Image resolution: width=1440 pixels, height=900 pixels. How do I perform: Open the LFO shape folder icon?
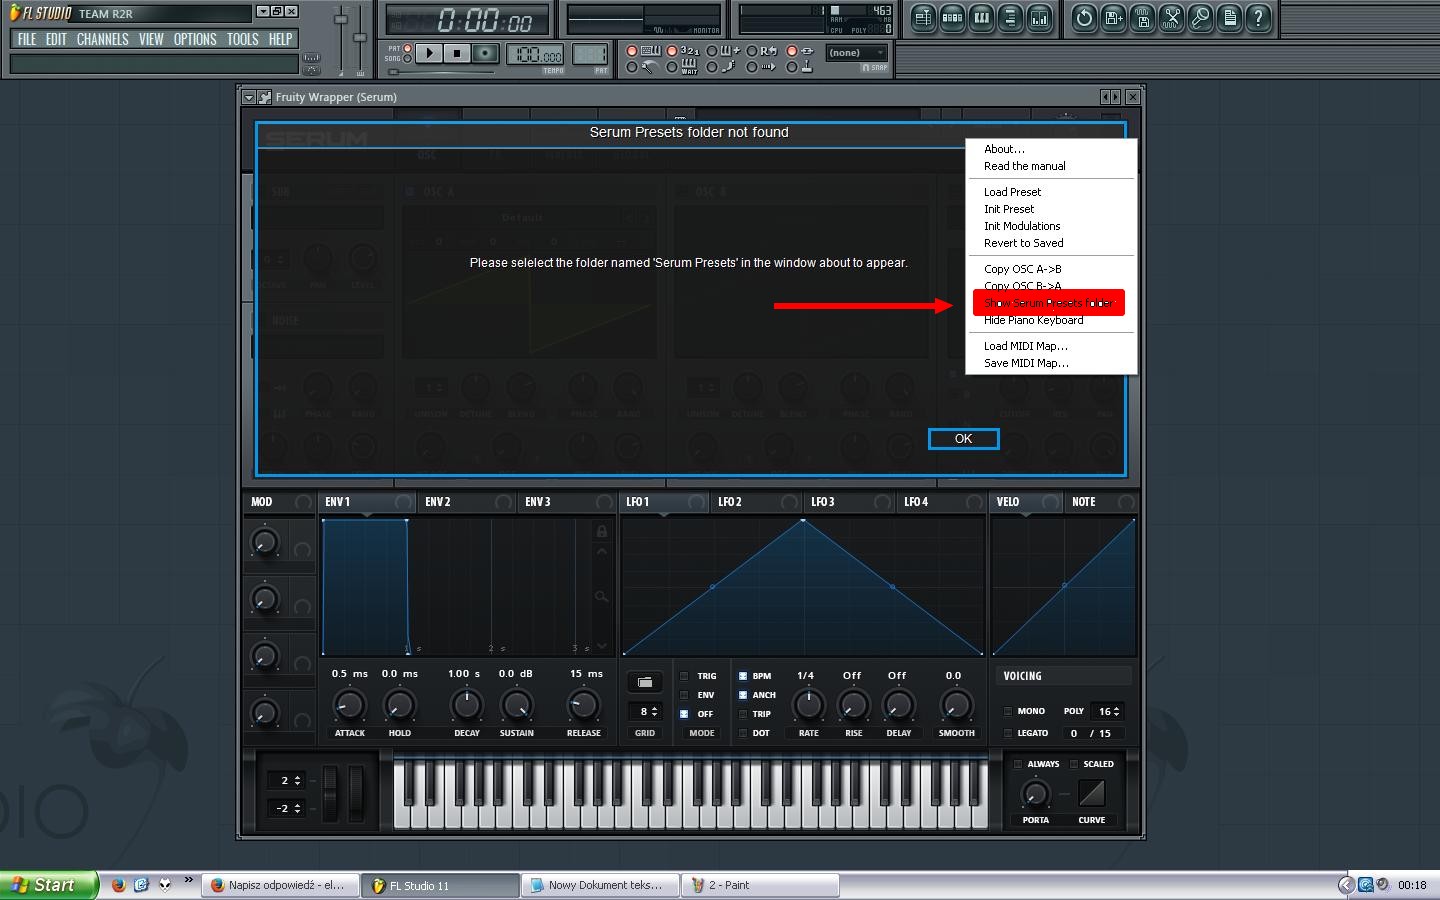pos(645,683)
